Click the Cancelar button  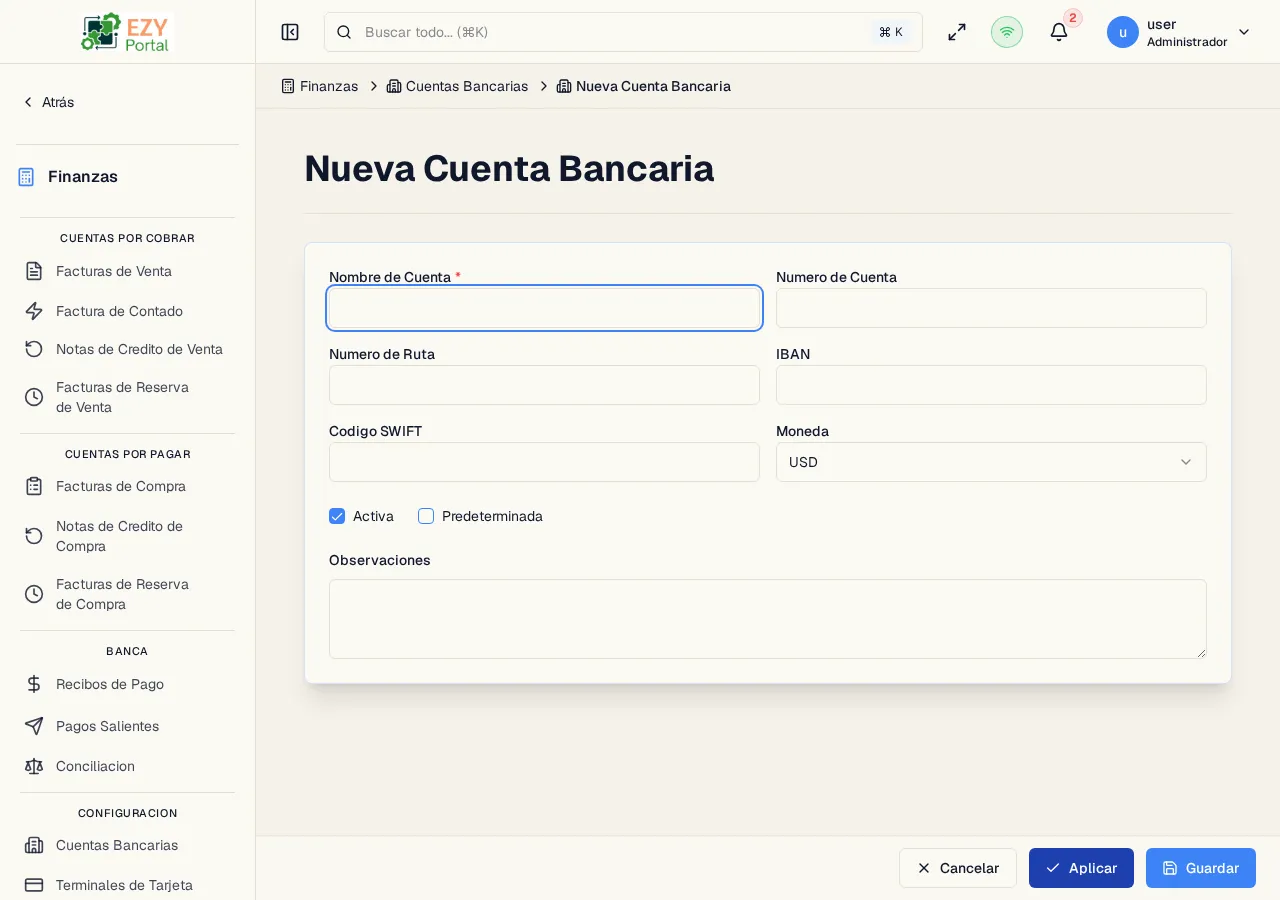958,868
